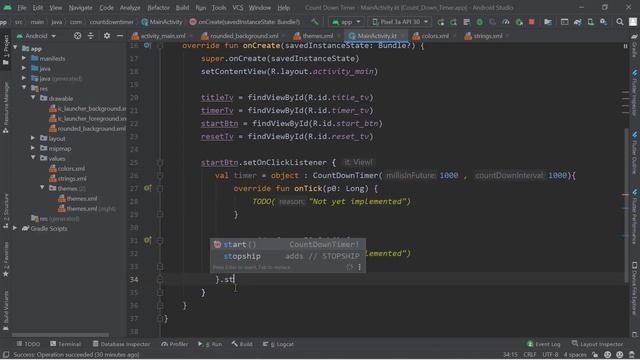Open the Database Inspector tool window
Screen dimensions: 640x360
tap(121, 344)
